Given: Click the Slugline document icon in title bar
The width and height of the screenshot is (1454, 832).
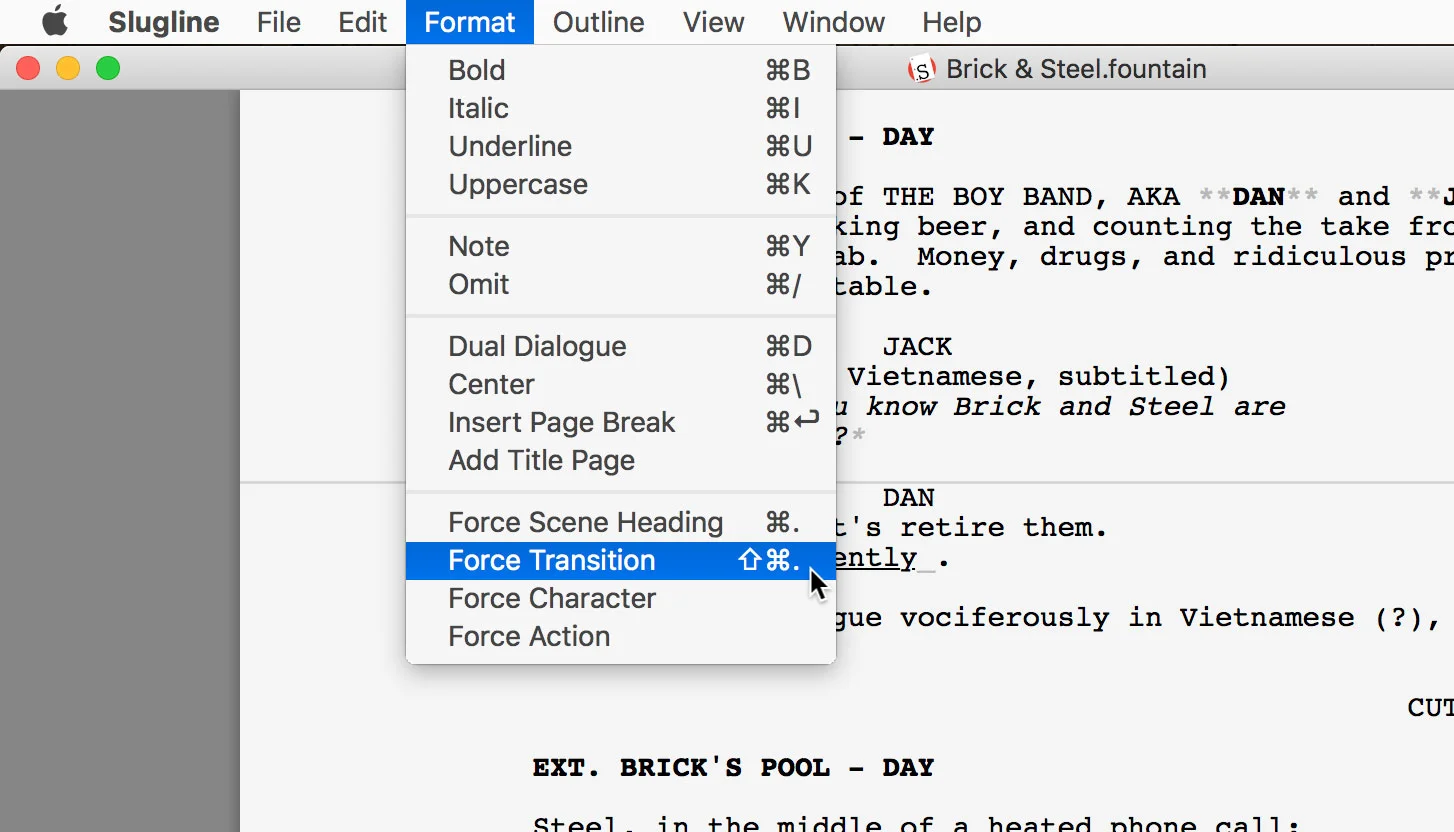Looking at the screenshot, I should coord(921,69).
